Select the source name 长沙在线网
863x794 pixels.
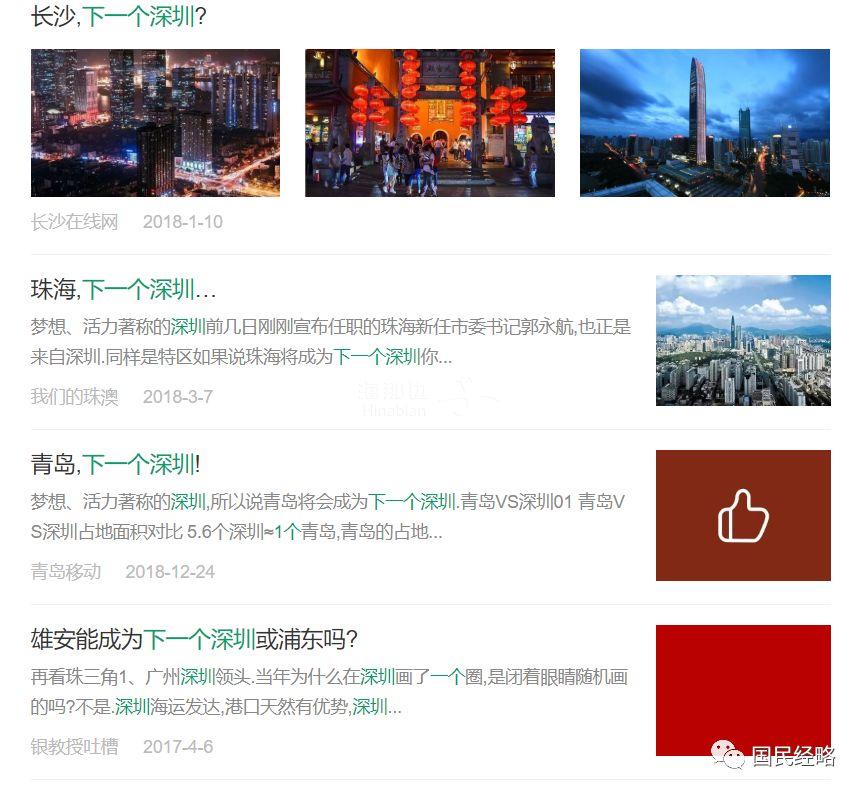(x=74, y=222)
